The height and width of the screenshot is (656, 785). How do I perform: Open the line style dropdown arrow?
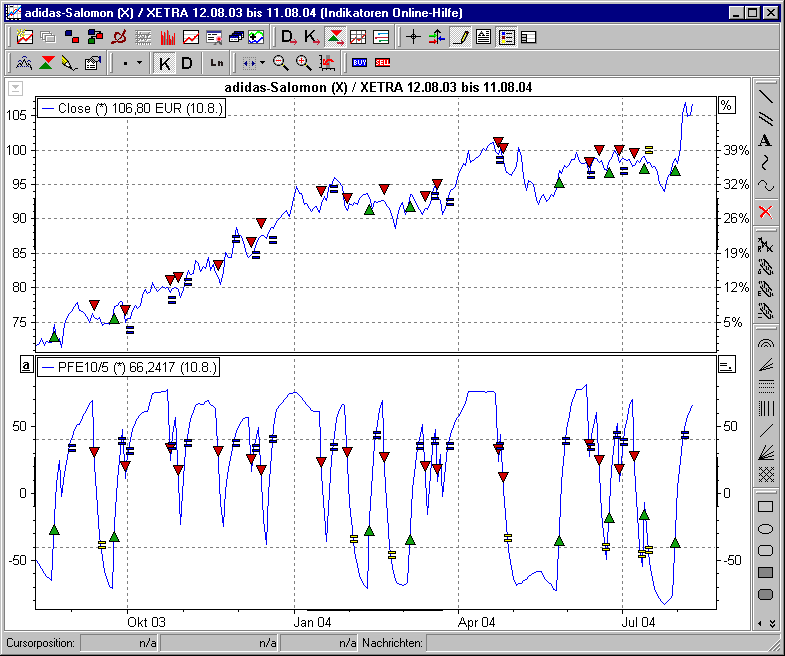139,63
